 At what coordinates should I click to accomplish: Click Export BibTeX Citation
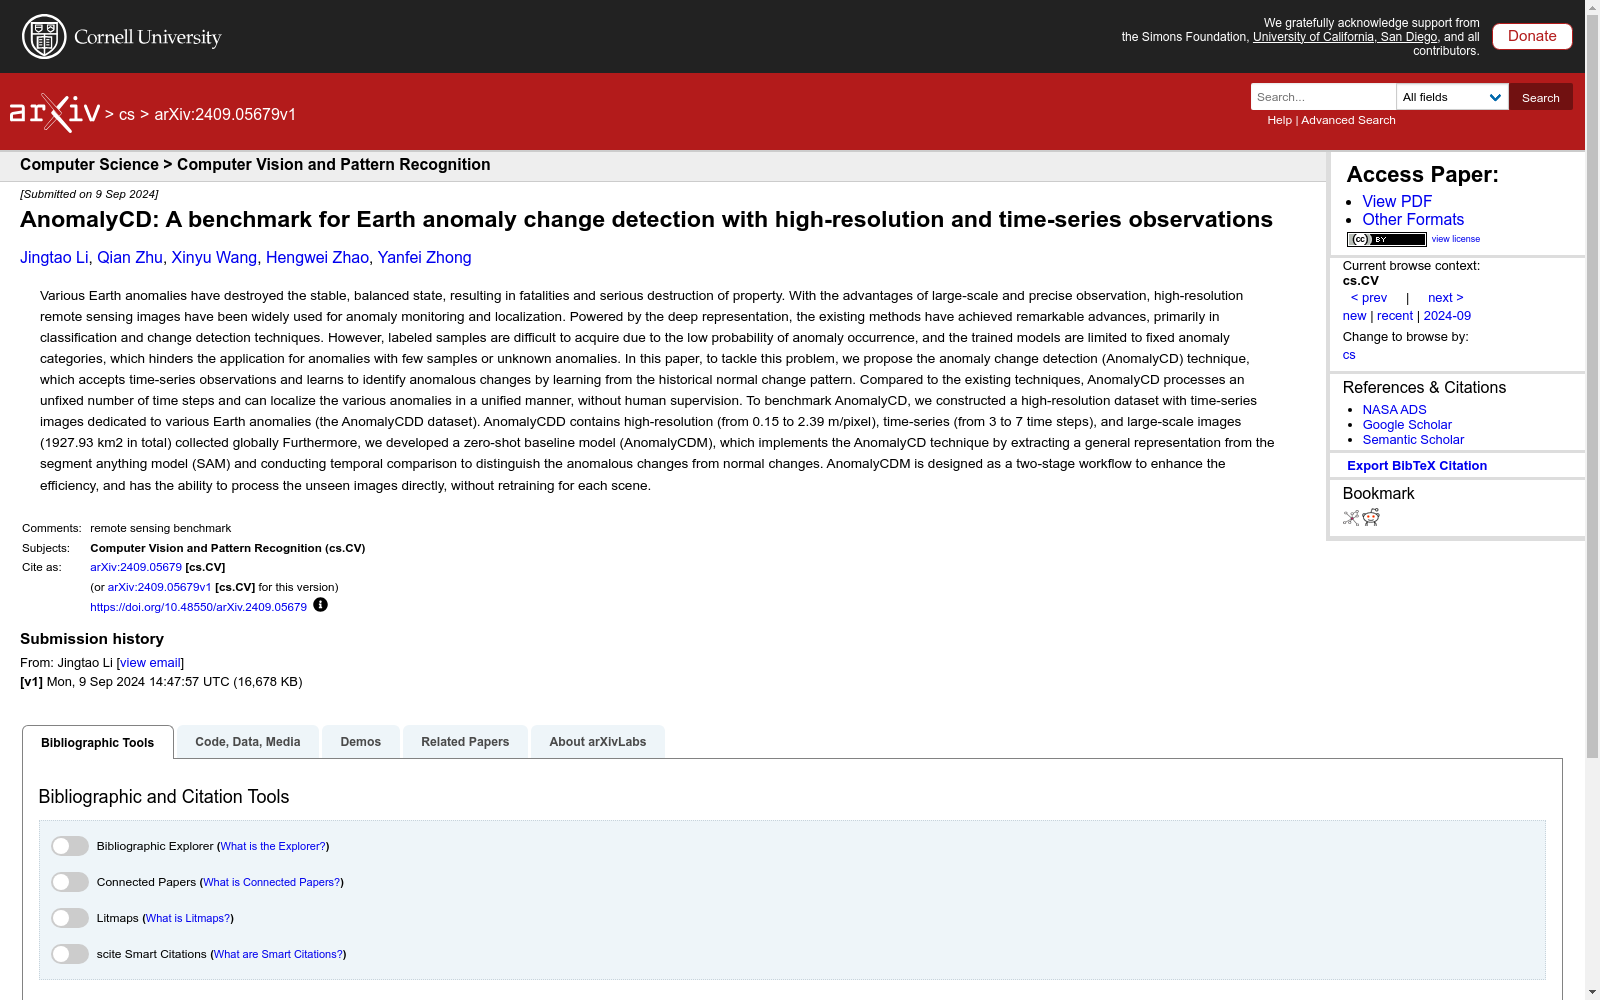(1416, 466)
